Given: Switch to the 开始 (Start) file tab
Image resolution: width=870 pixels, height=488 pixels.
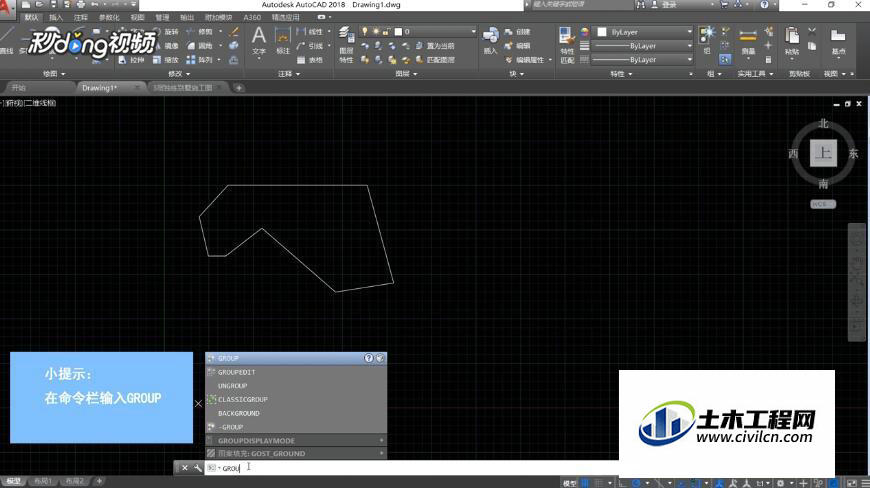Looking at the screenshot, I should coord(19,88).
